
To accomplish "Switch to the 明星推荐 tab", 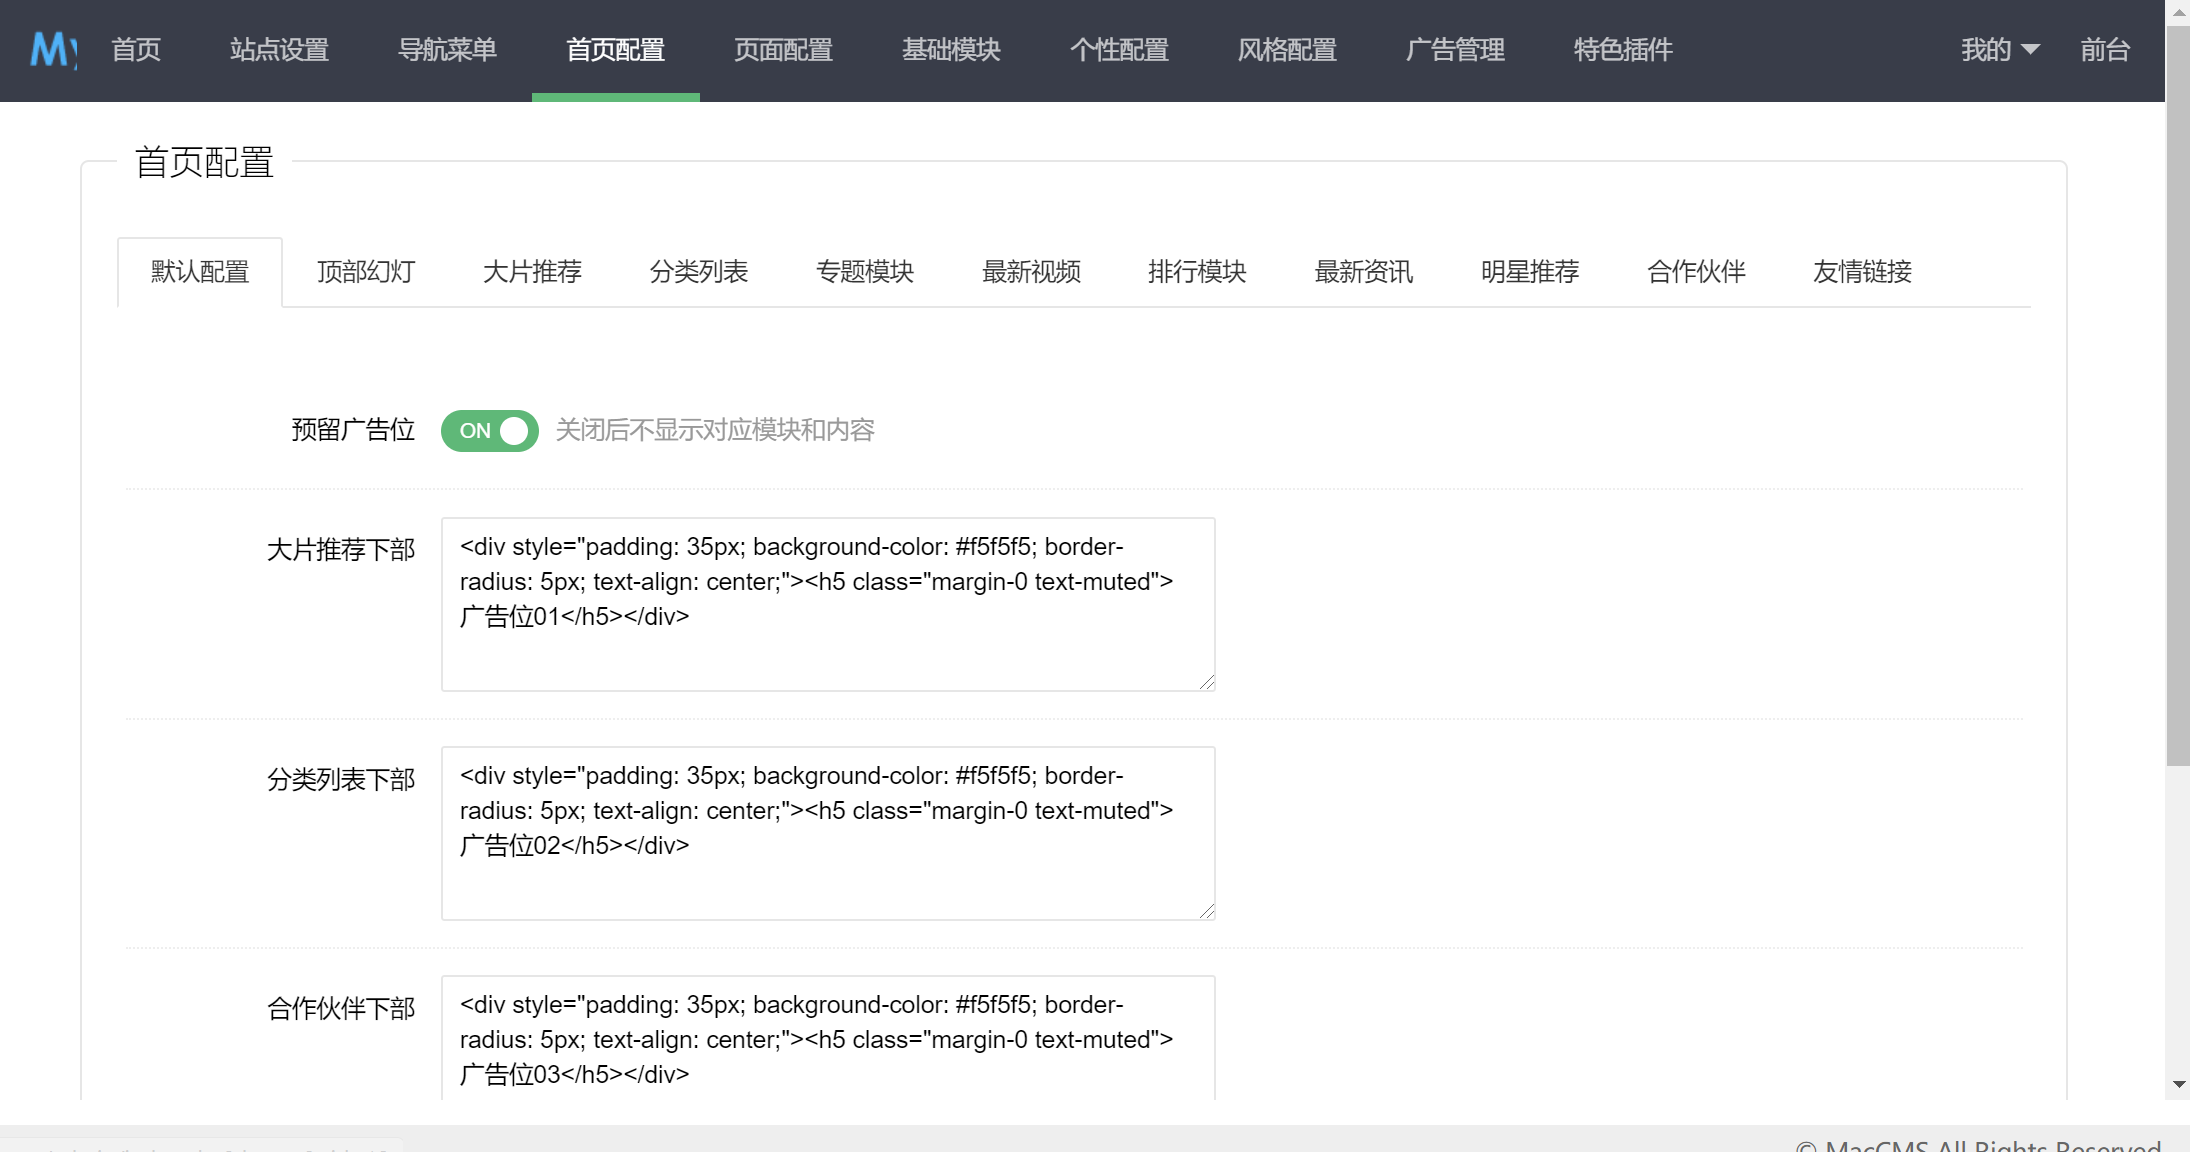I will (1530, 272).
